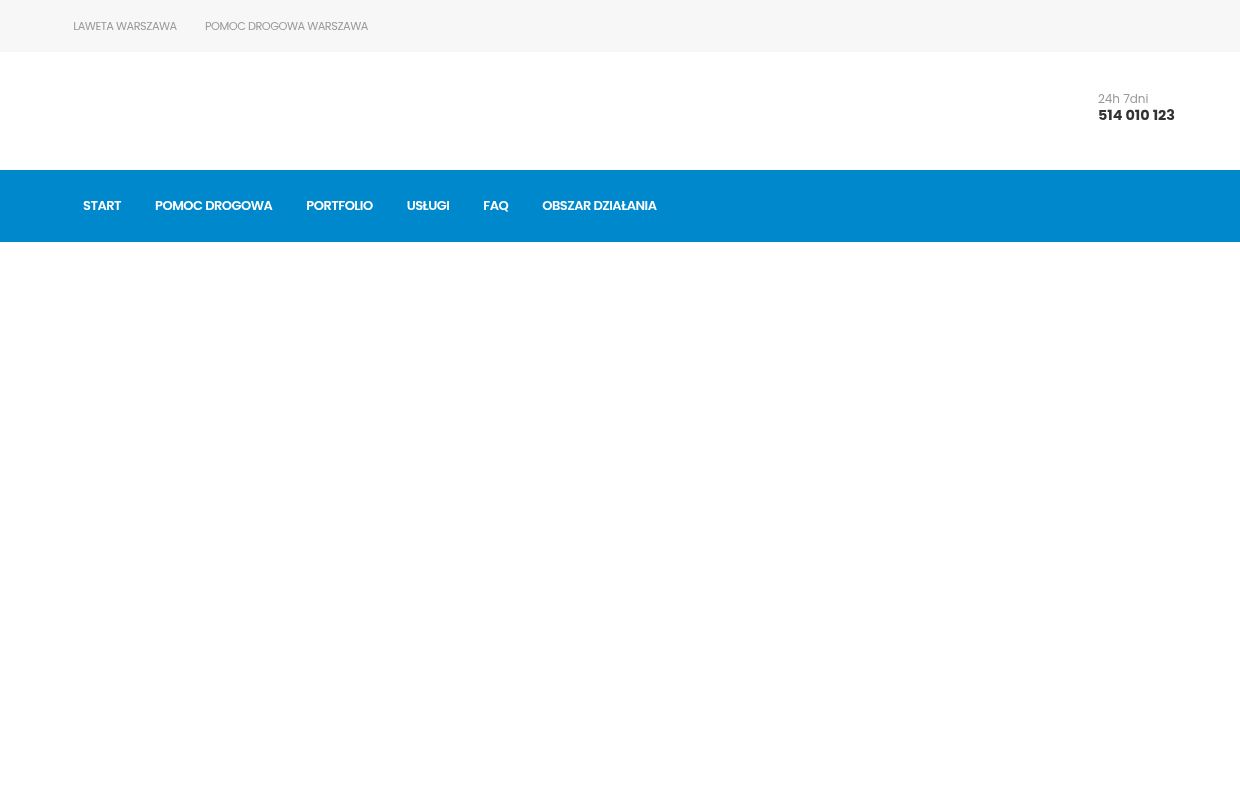1240x800 pixels.
Task: Click the 24h 7dni label
Action: 1123,99
